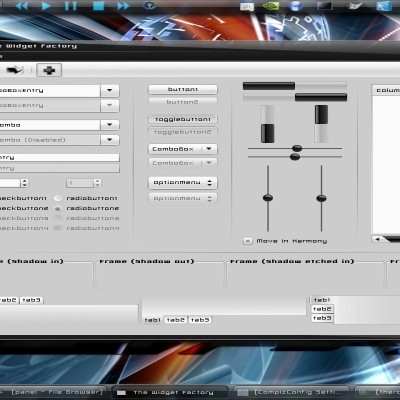This screenshot has width=400, height=400.
Task: Click the play icon in top panel
Action: tap(46, 6)
